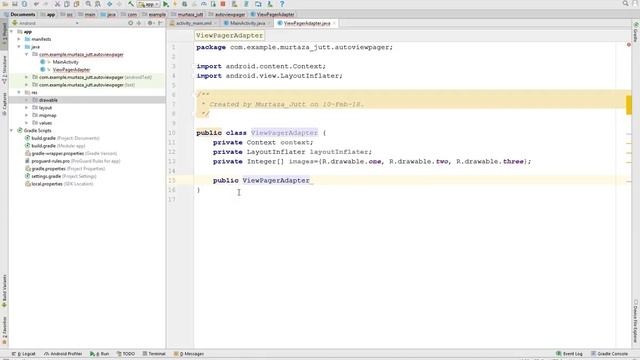Viewport: 640px width, 360px height.
Task: Collapse the app root node
Action: pos(12,31)
